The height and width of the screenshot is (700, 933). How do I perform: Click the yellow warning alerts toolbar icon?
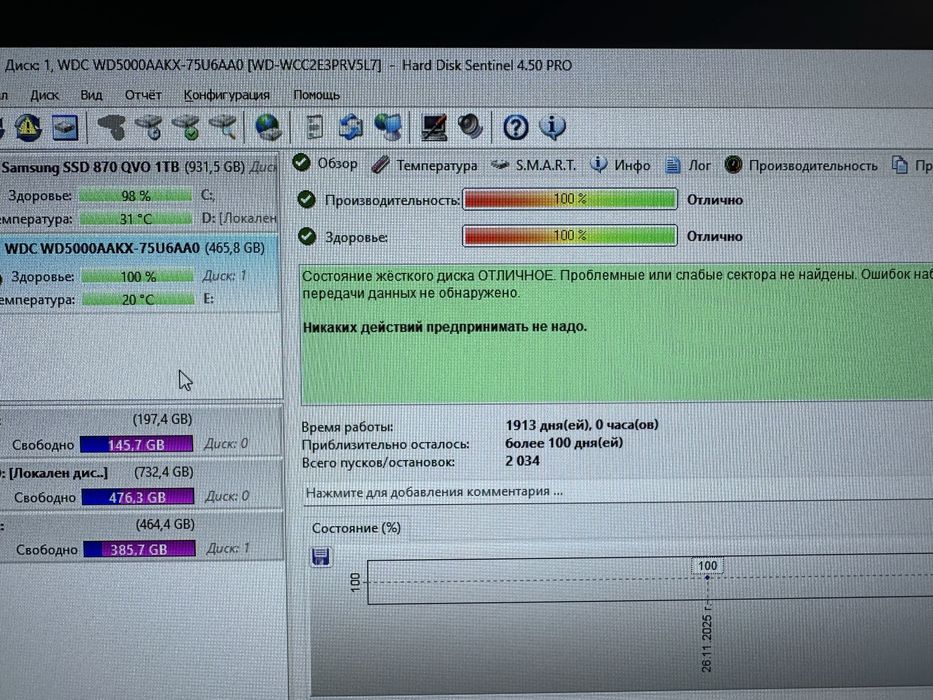point(27,127)
